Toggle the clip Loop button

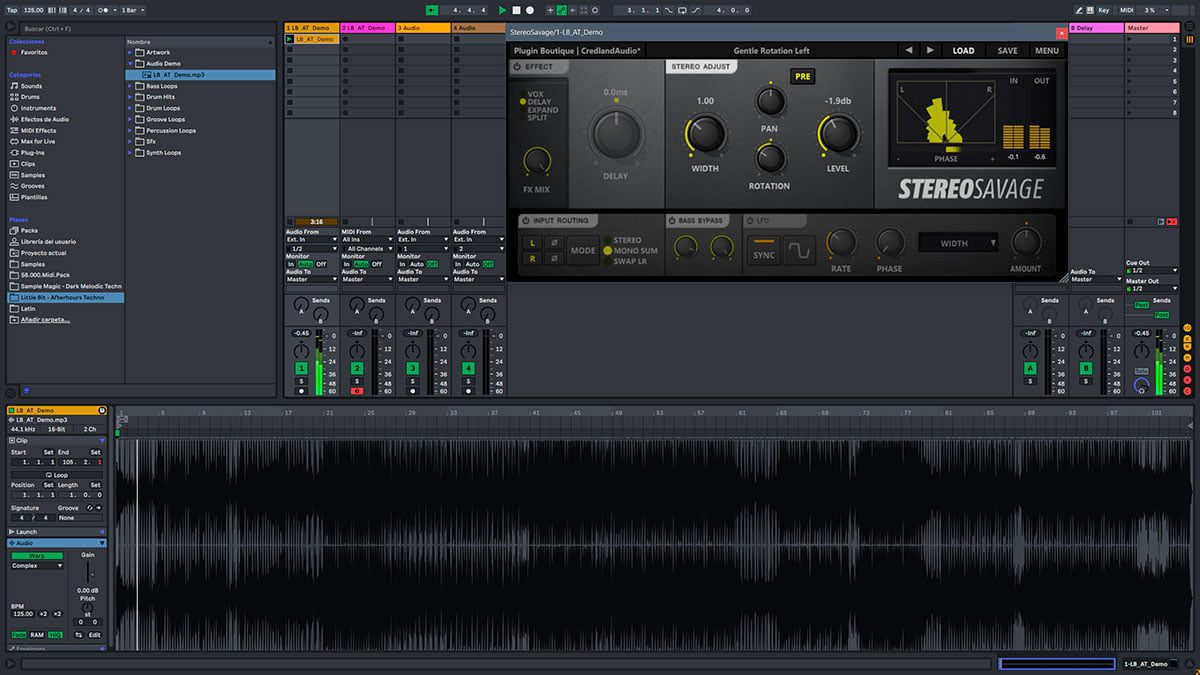56,475
